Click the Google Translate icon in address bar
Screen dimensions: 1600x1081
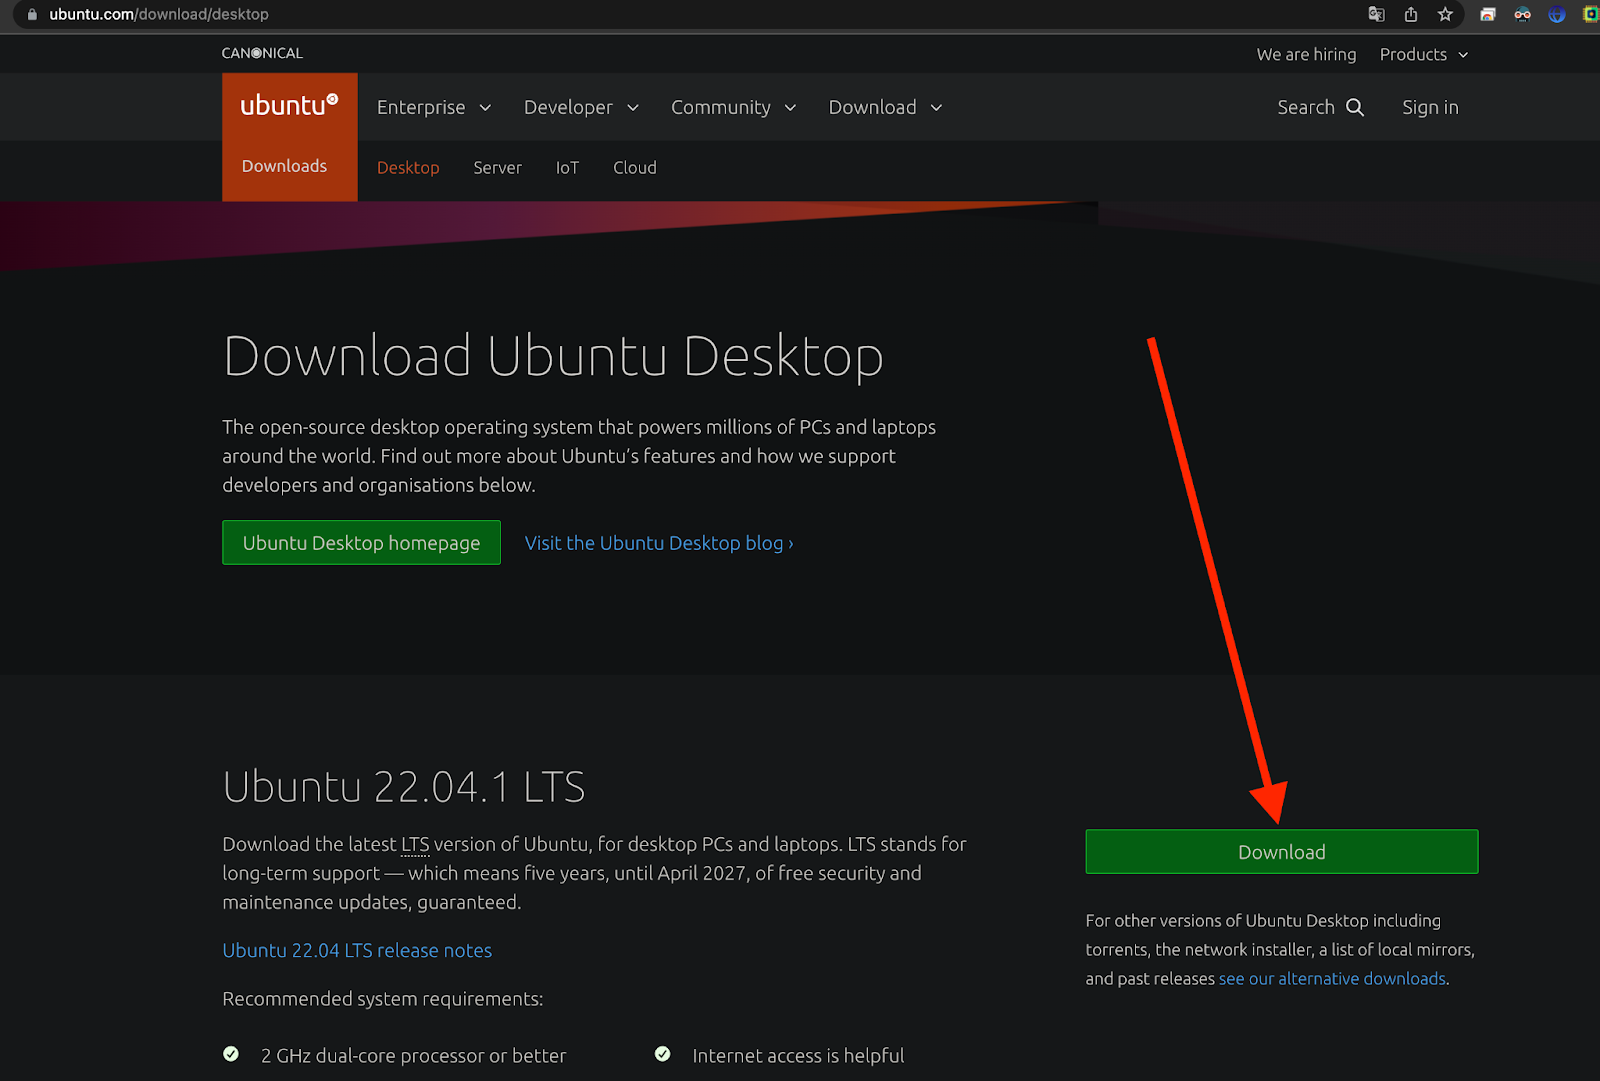1376,14
